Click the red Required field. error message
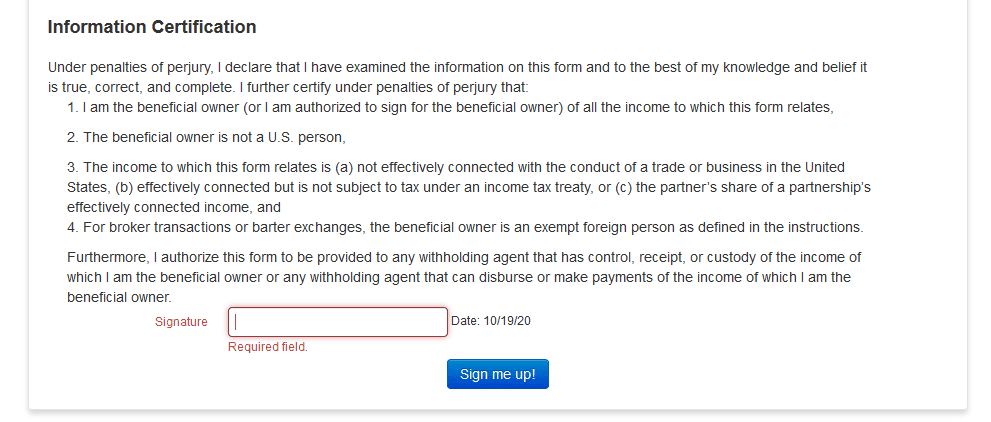This screenshot has width=991, height=422. point(268,347)
